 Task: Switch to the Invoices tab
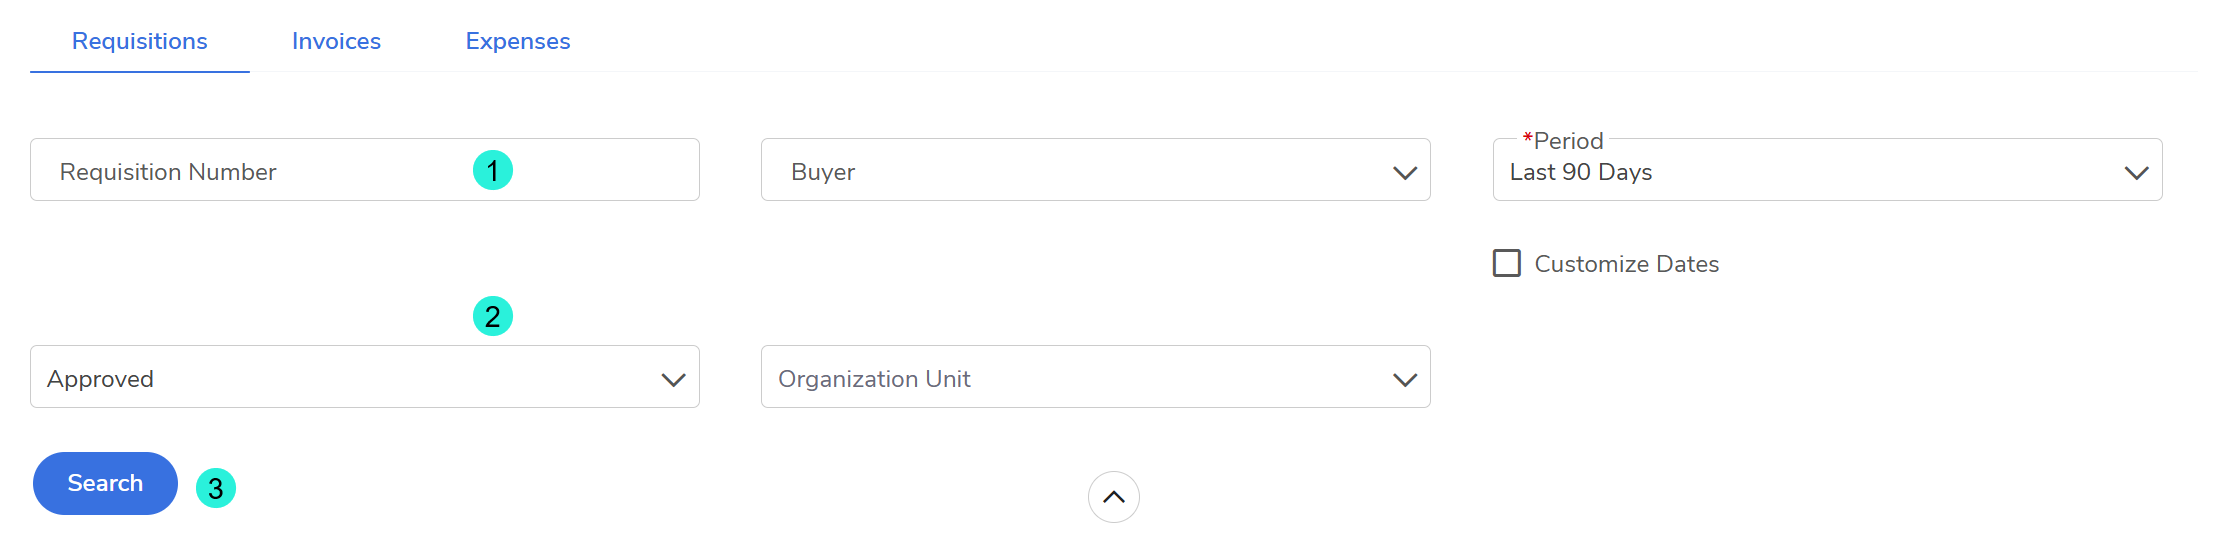pyautogui.click(x=336, y=41)
